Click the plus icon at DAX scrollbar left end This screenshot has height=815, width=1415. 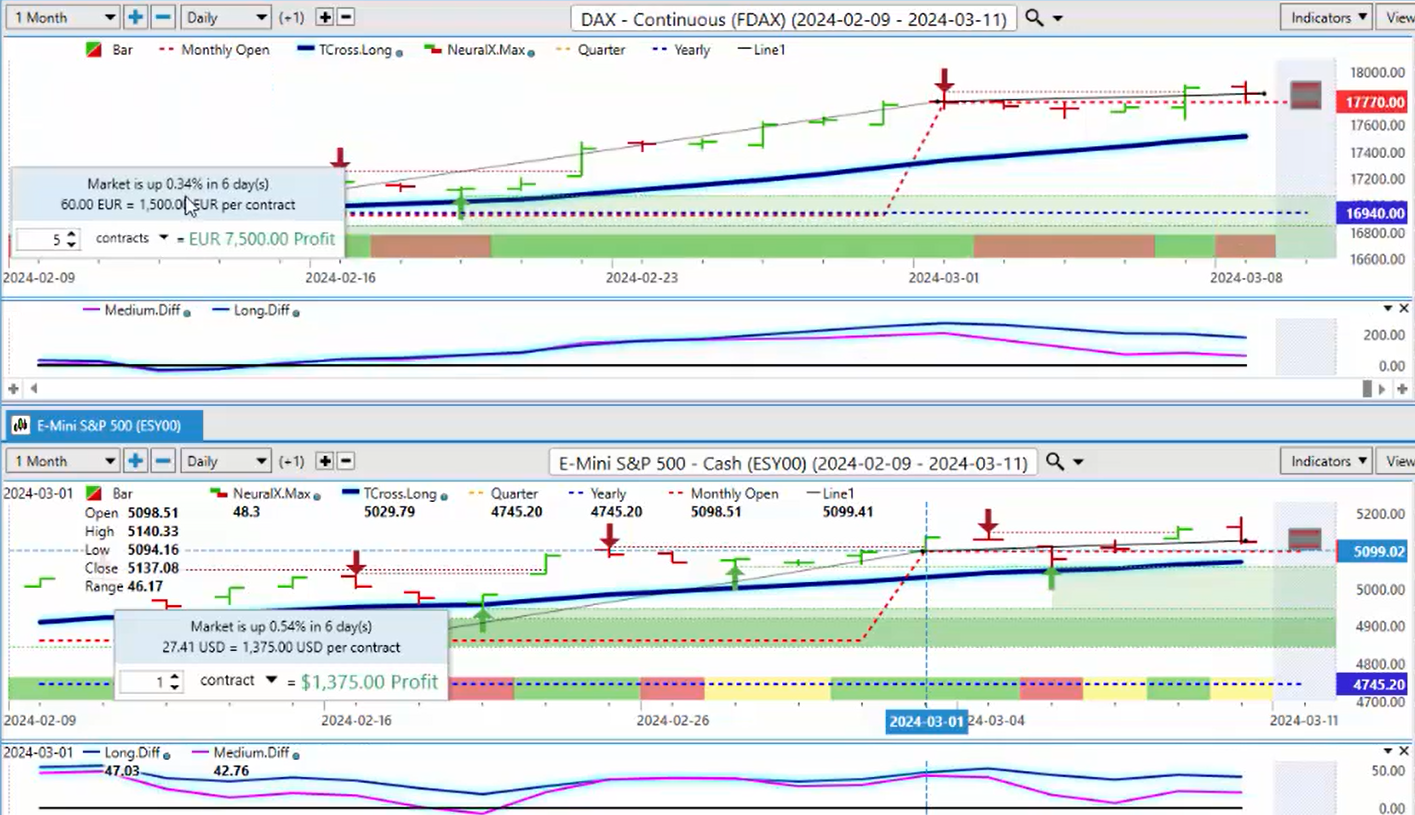point(14,388)
